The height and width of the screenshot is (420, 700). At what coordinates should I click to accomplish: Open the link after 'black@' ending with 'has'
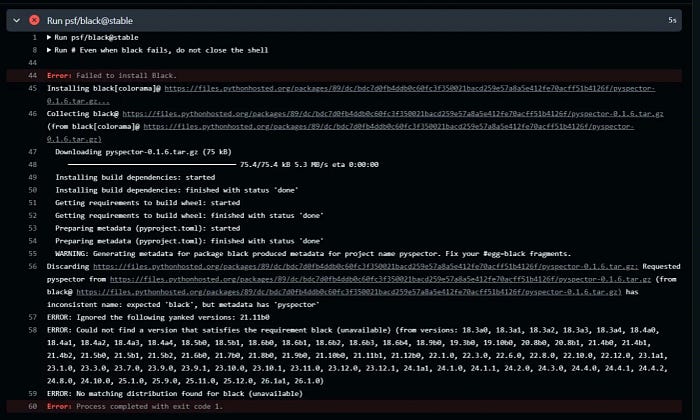point(349,292)
